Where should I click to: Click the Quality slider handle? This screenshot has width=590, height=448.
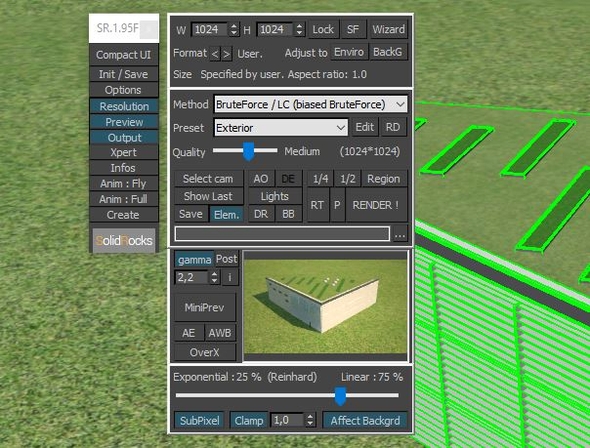(x=248, y=151)
